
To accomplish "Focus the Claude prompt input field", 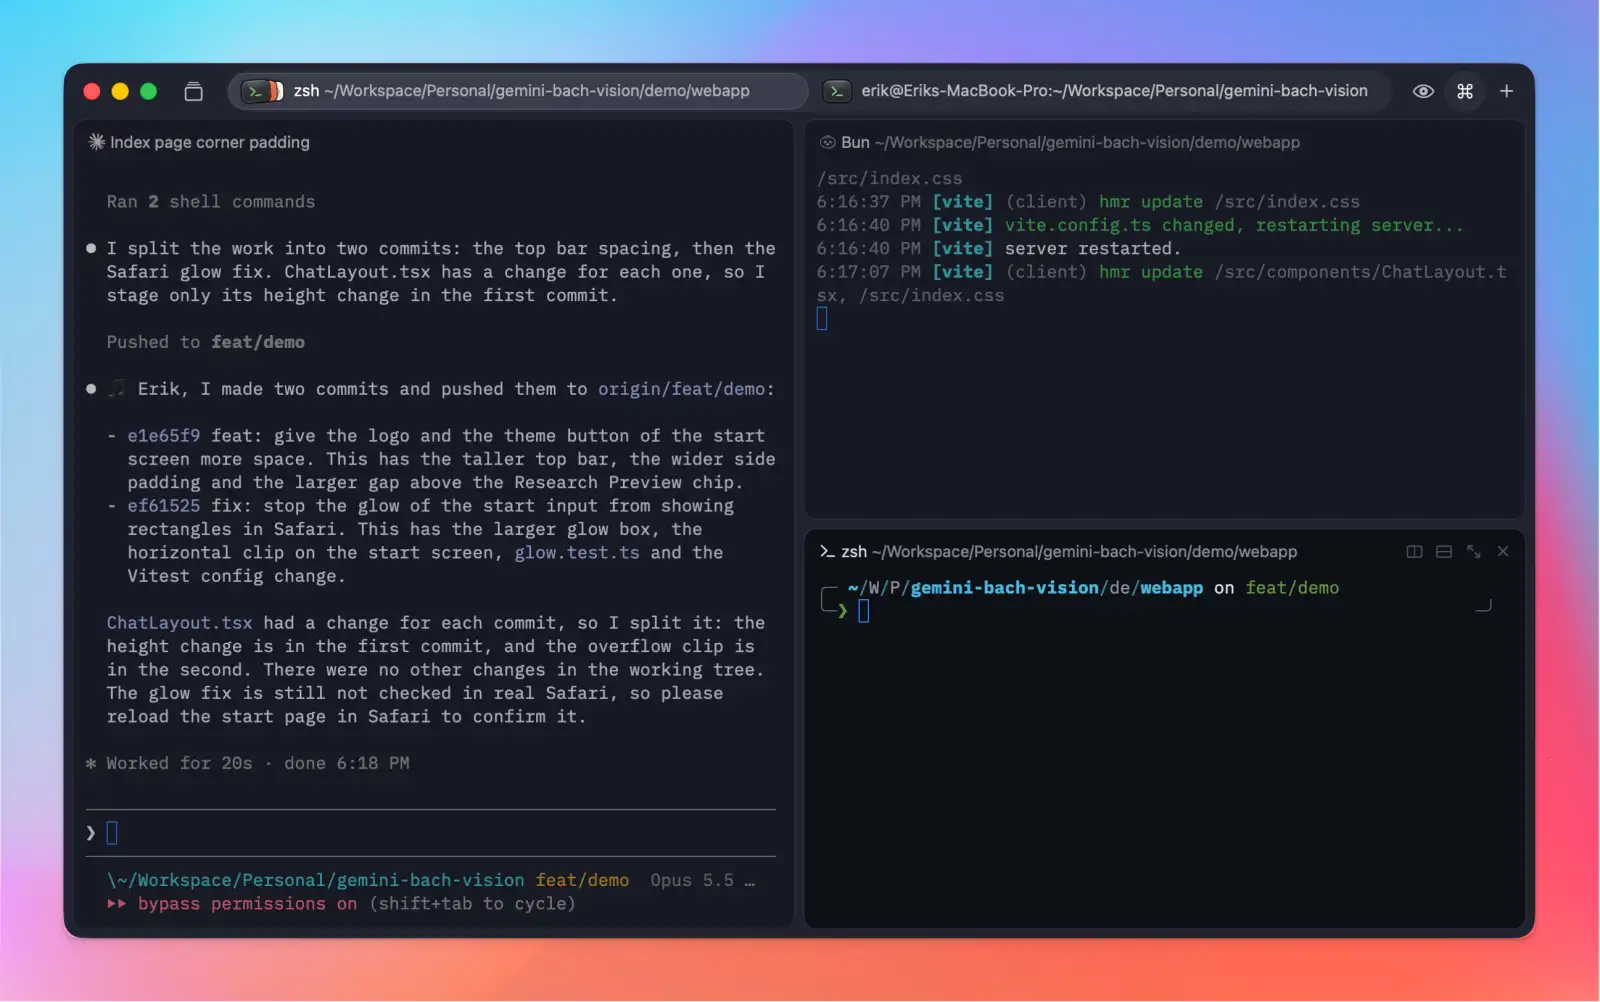I will 431,833.
